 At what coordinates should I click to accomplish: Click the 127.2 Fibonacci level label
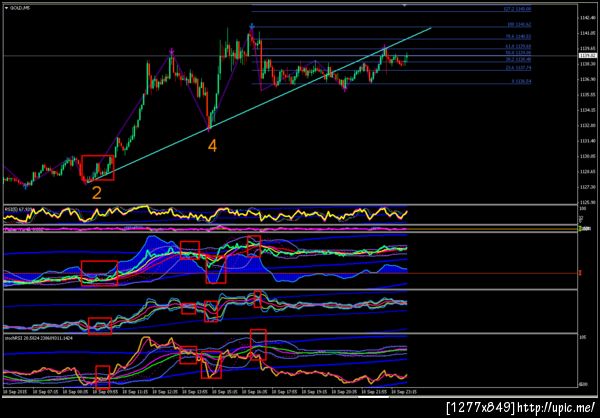(x=517, y=9)
